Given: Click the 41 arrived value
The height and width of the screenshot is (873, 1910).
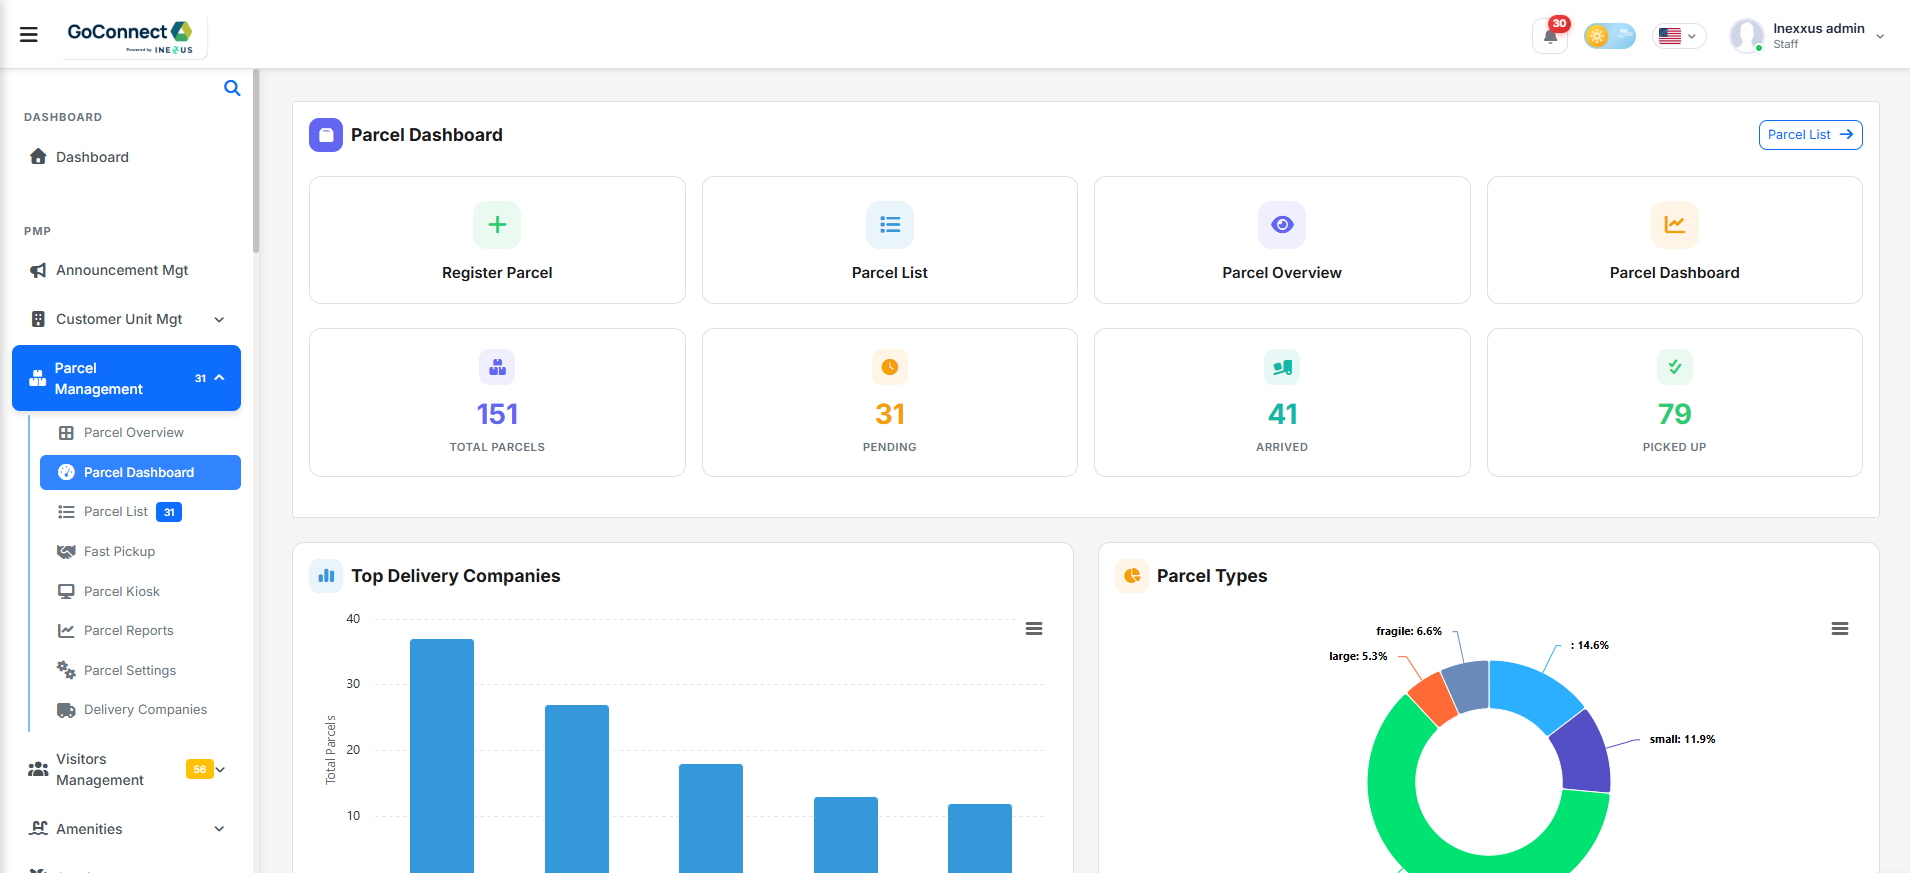Looking at the screenshot, I should point(1282,414).
